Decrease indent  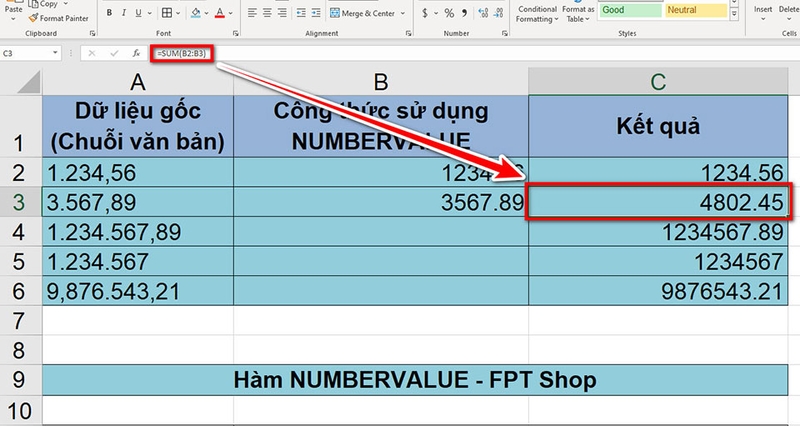click(301, 13)
